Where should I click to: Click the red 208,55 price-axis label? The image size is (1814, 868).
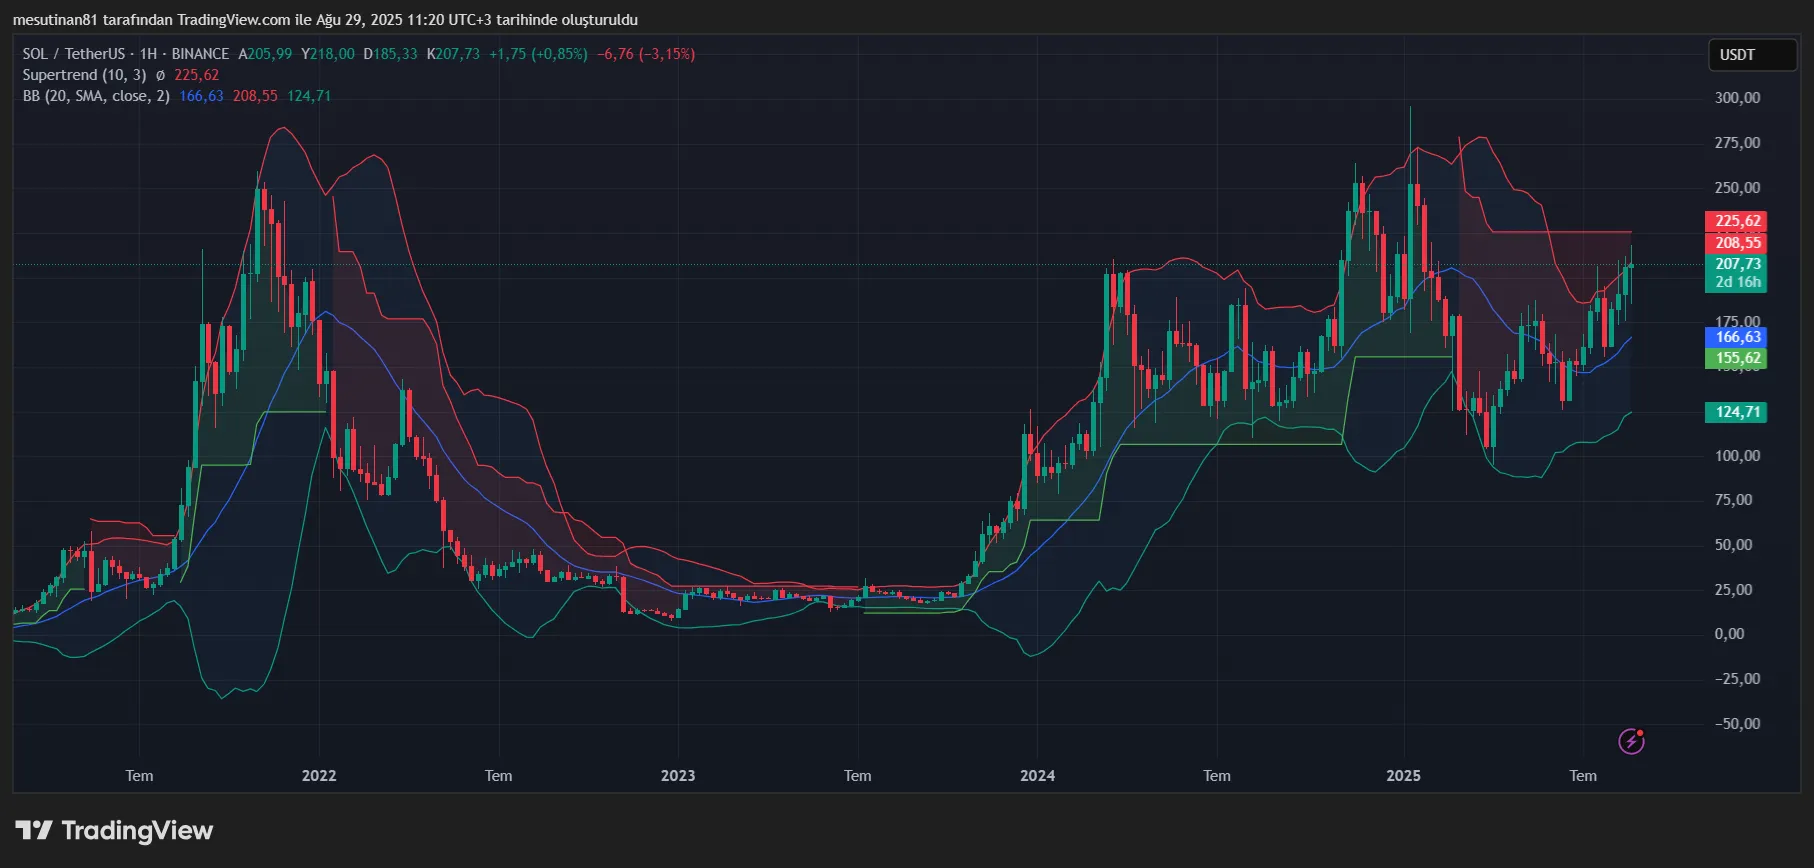click(1736, 243)
